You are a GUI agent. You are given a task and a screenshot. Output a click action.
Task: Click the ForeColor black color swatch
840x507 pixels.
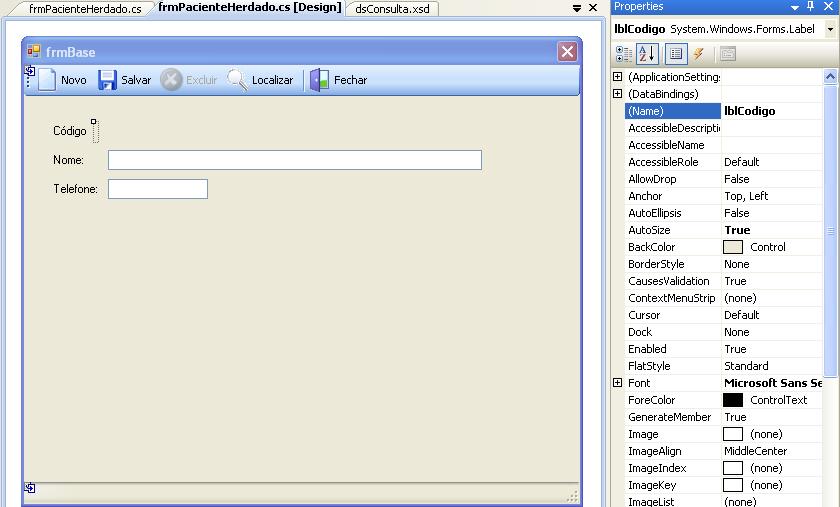point(733,400)
